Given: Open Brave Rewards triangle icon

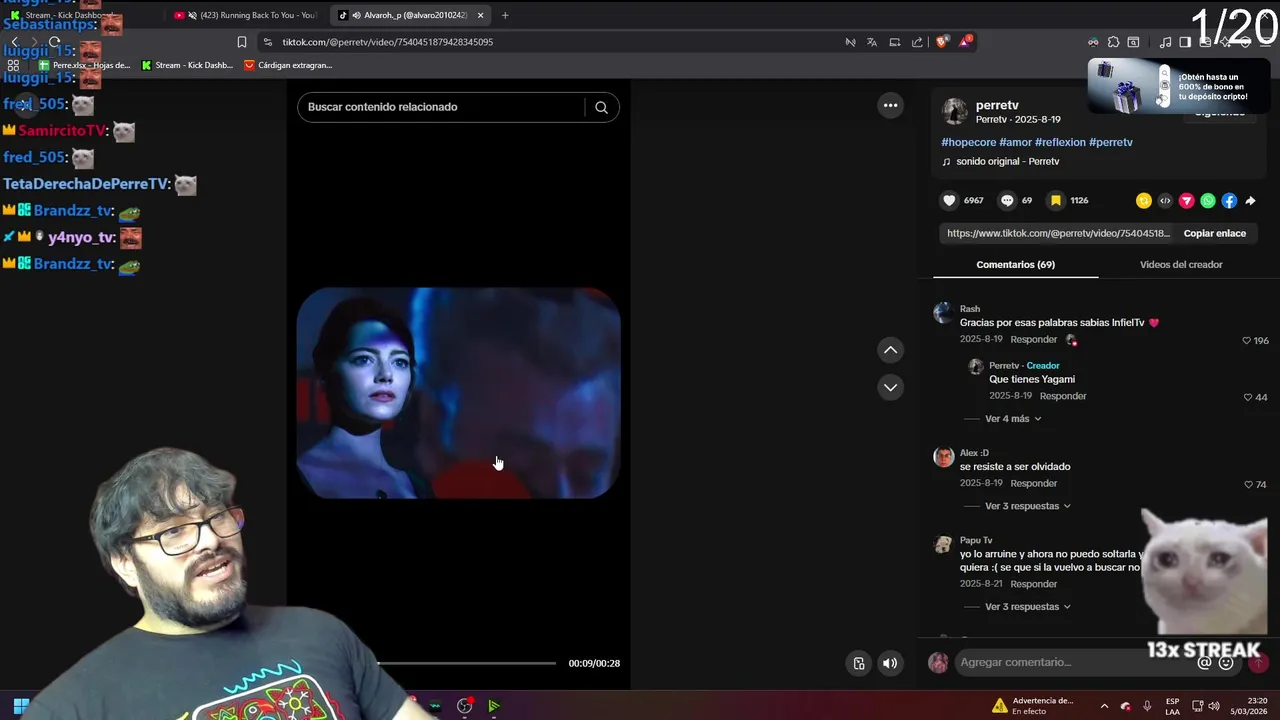Looking at the screenshot, I should [965, 42].
